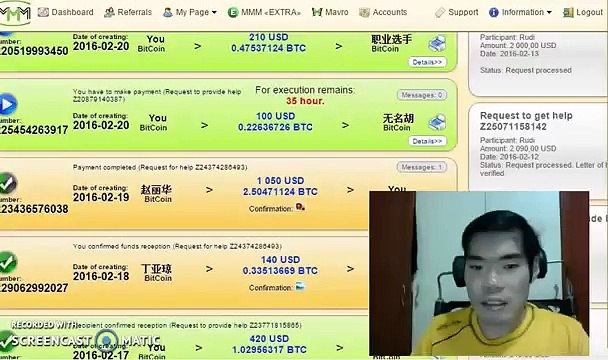
Task: Select amount 2.50471124 BTC
Action: point(280,192)
